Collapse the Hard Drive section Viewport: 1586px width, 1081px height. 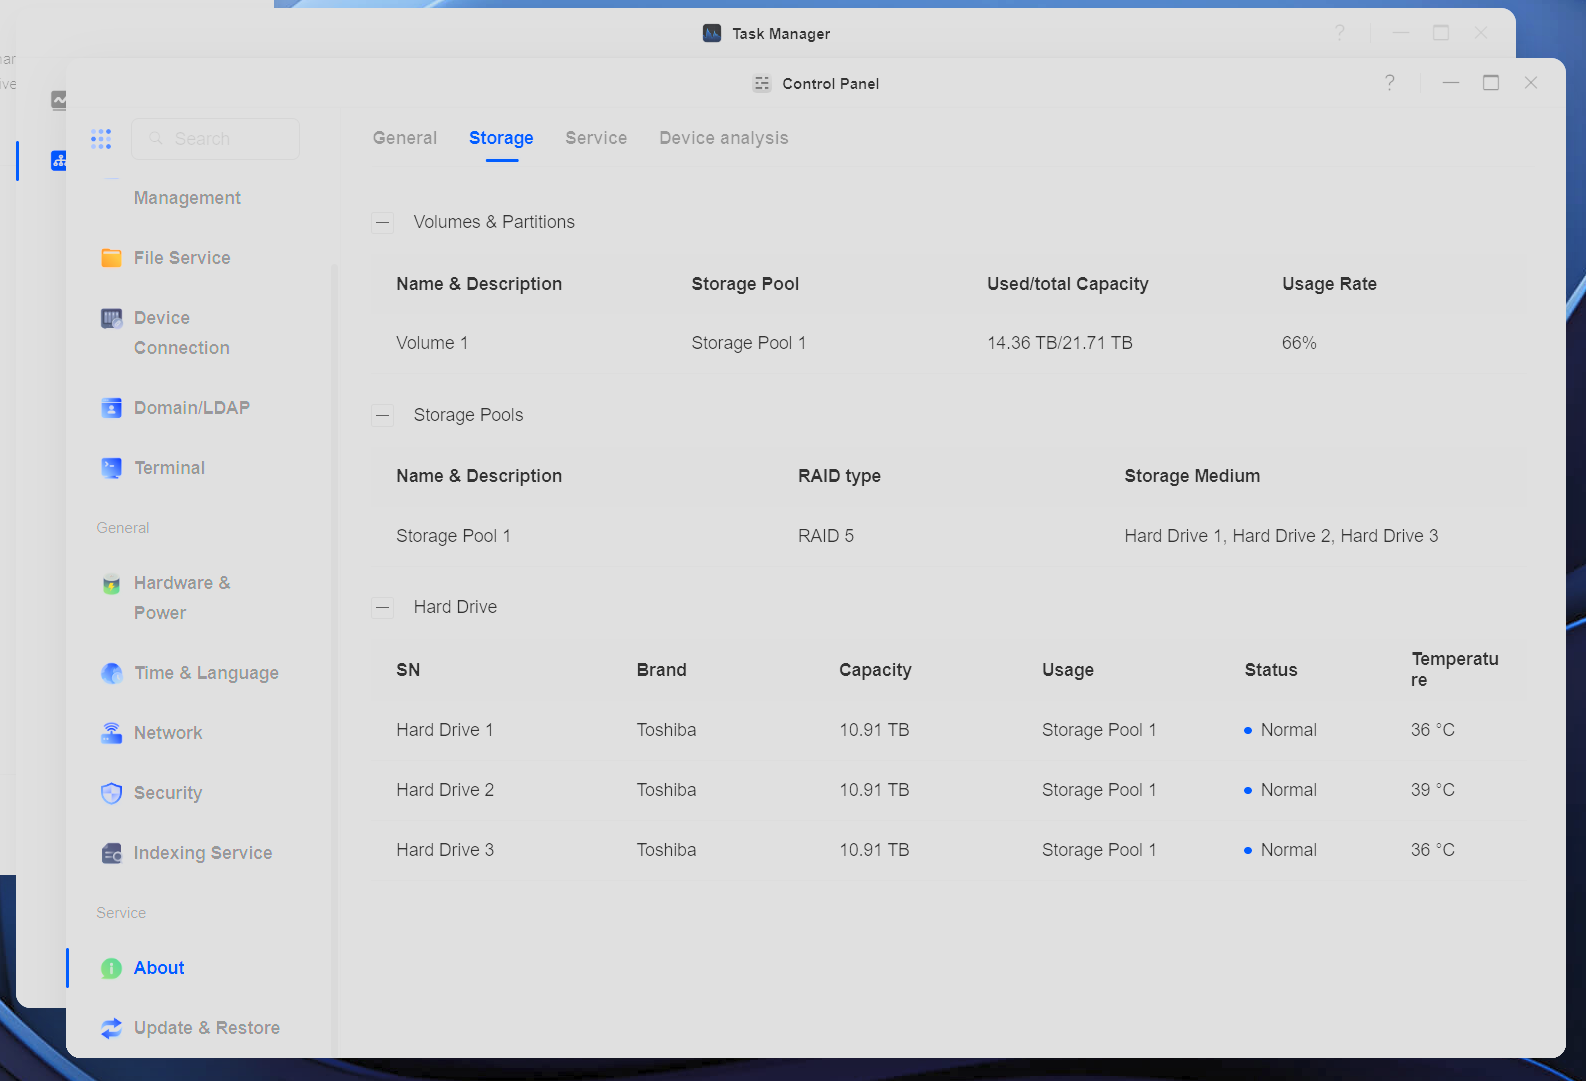click(x=382, y=608)
